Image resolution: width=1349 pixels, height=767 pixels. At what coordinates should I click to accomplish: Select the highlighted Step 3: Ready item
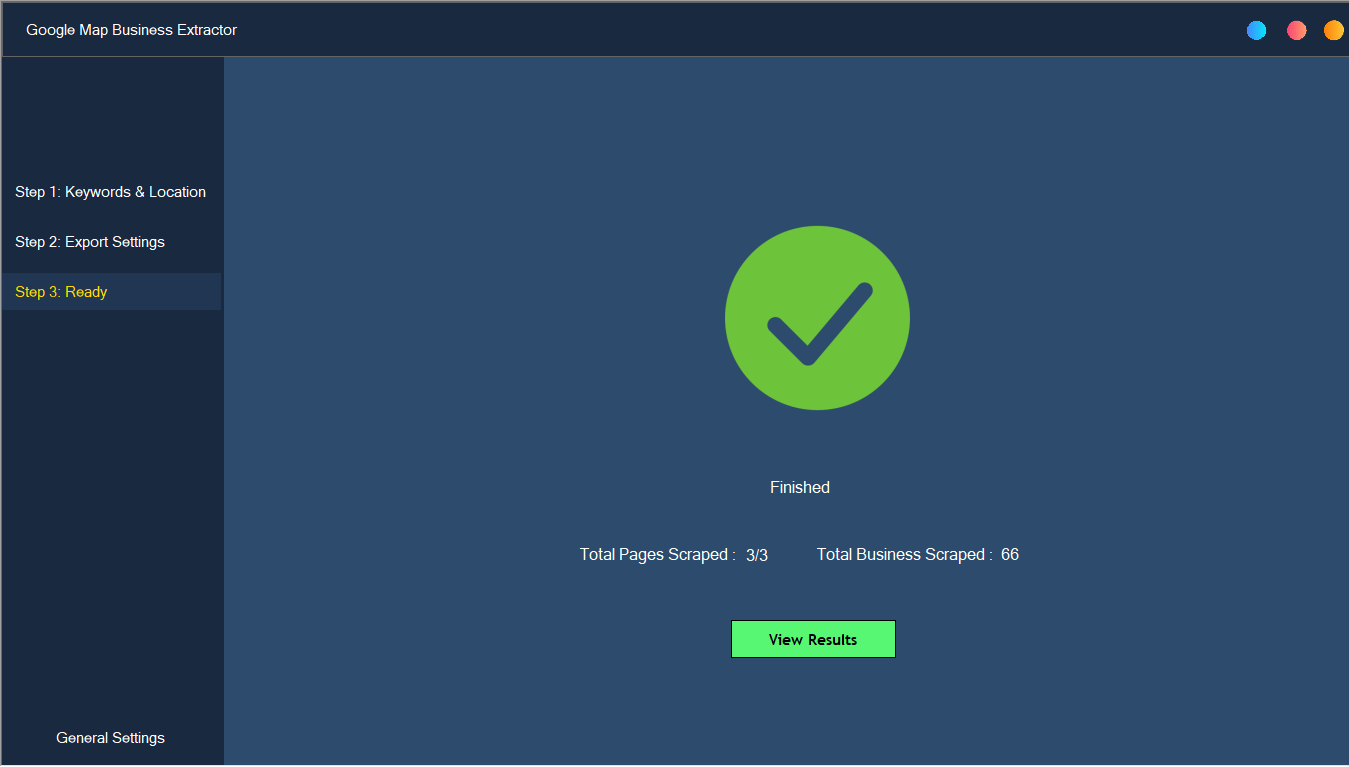[111, 292]
